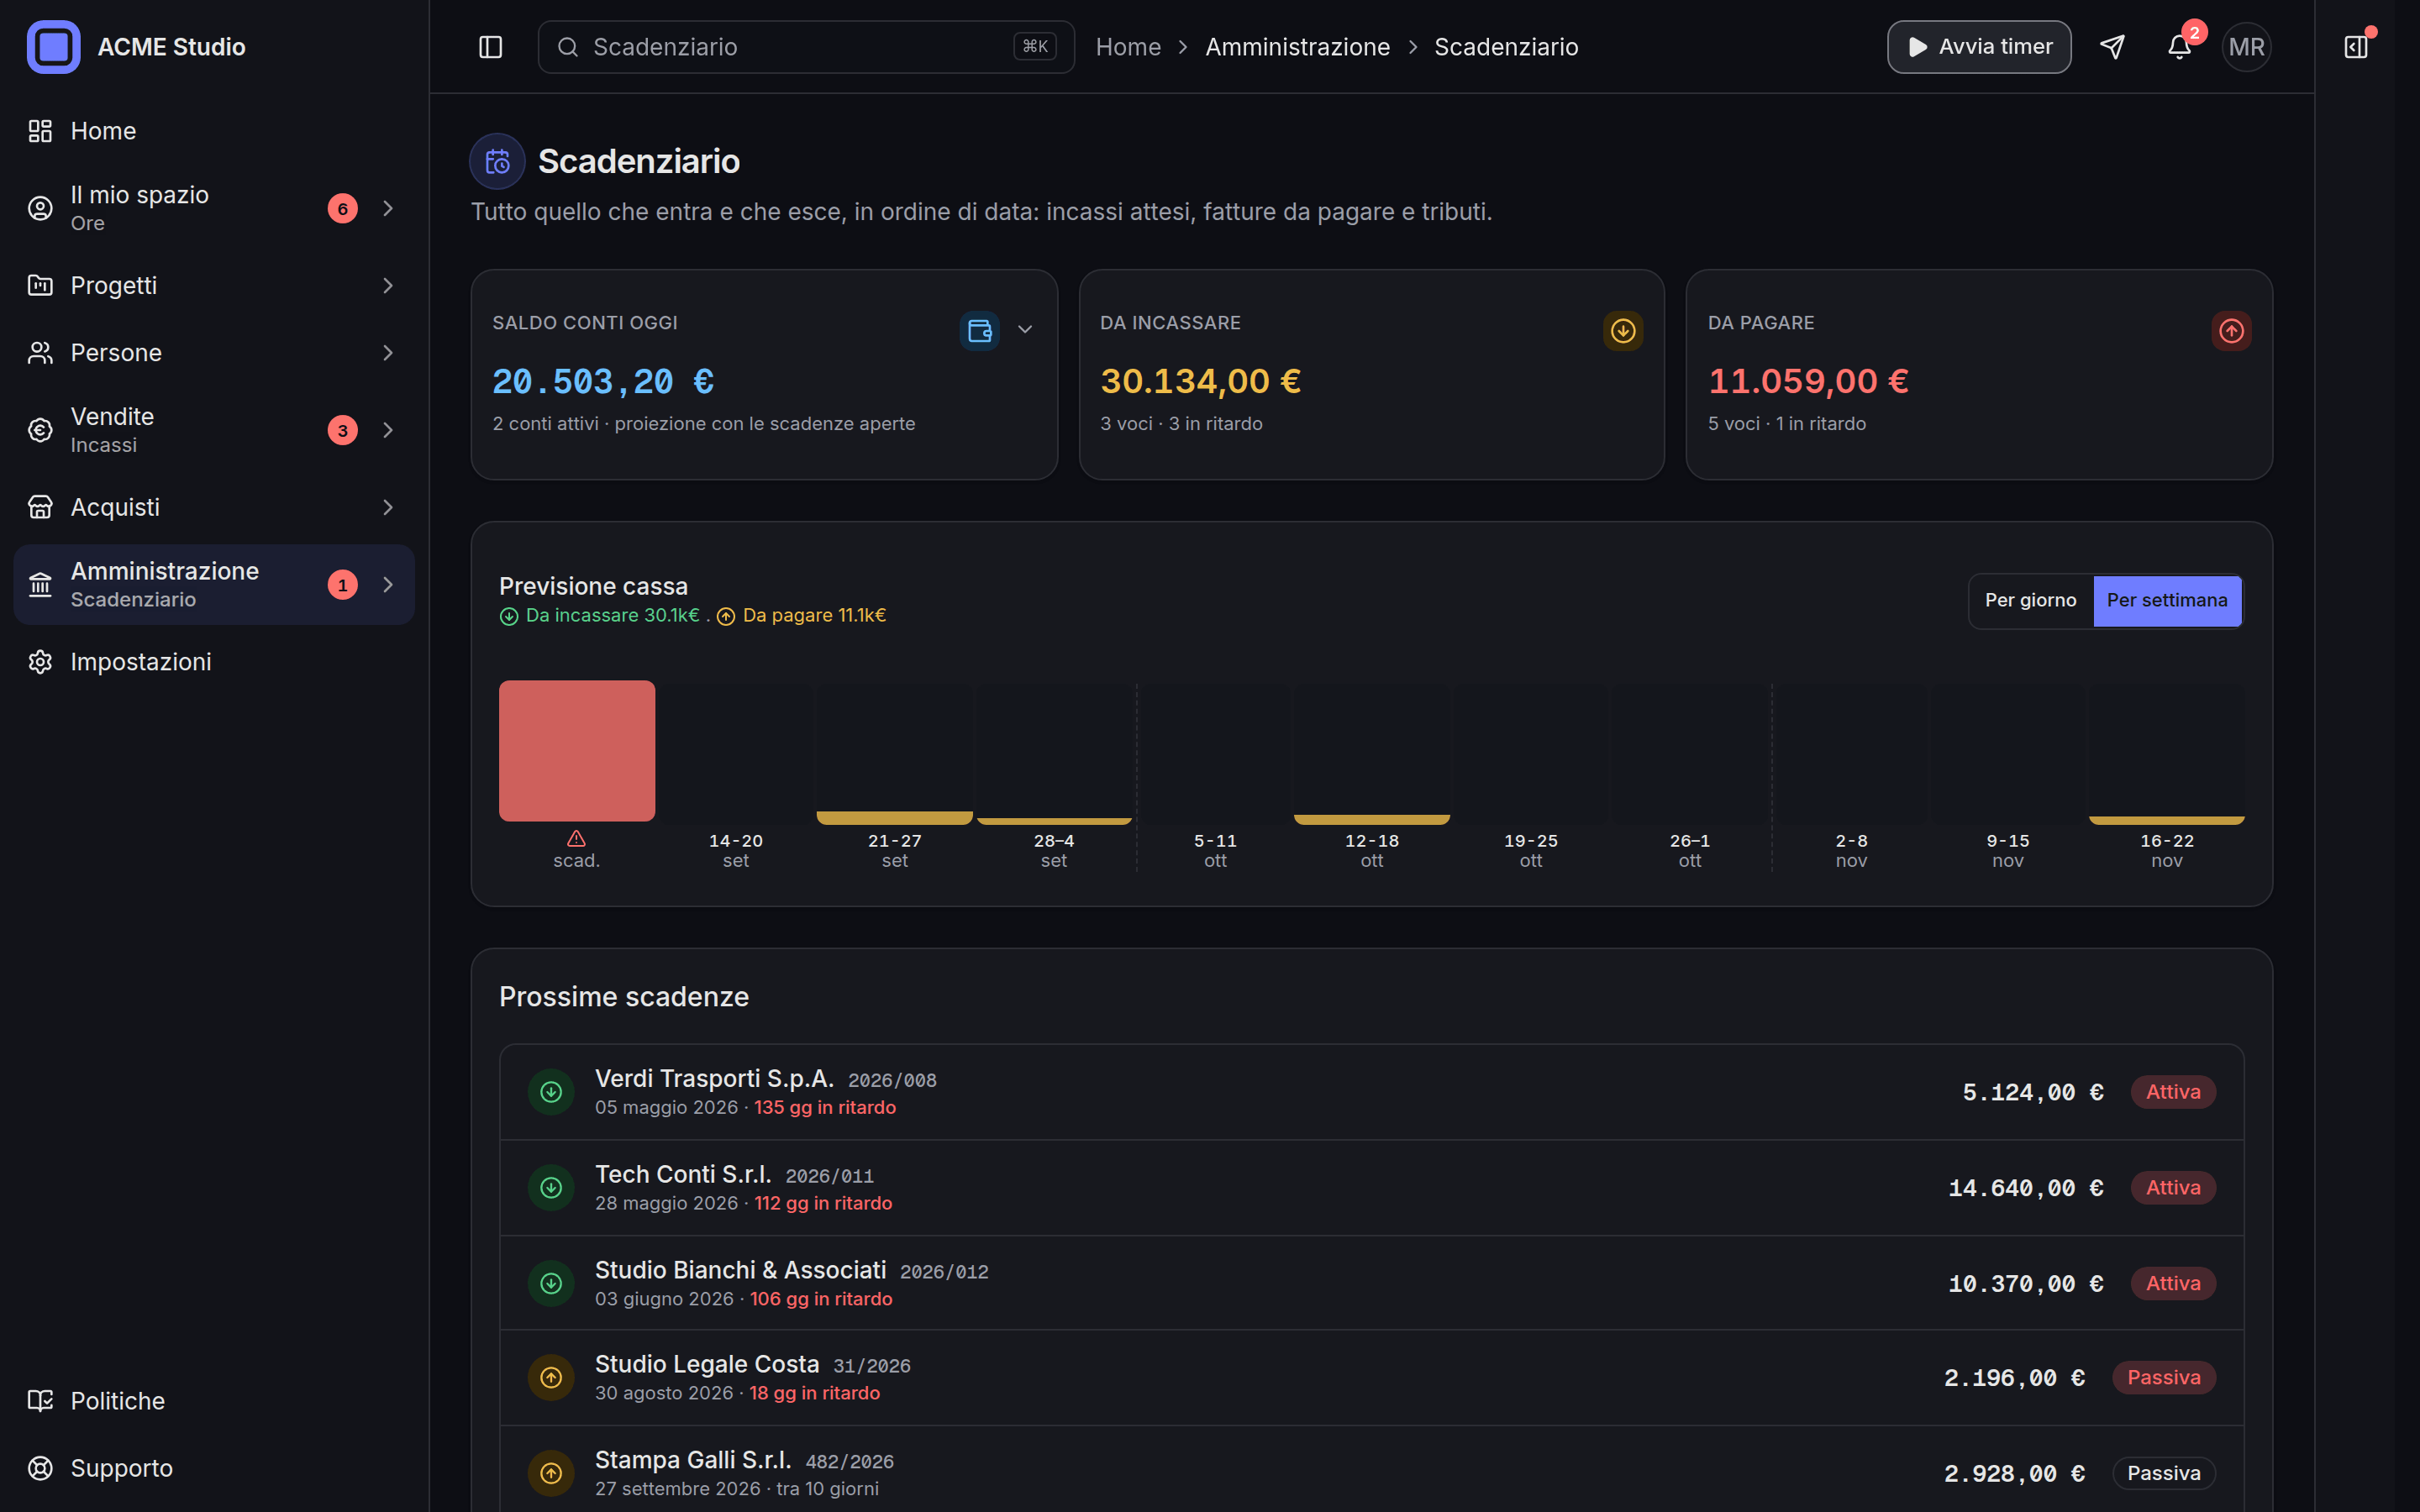Click the overdue warning triangle in chart

click(576, 838)
